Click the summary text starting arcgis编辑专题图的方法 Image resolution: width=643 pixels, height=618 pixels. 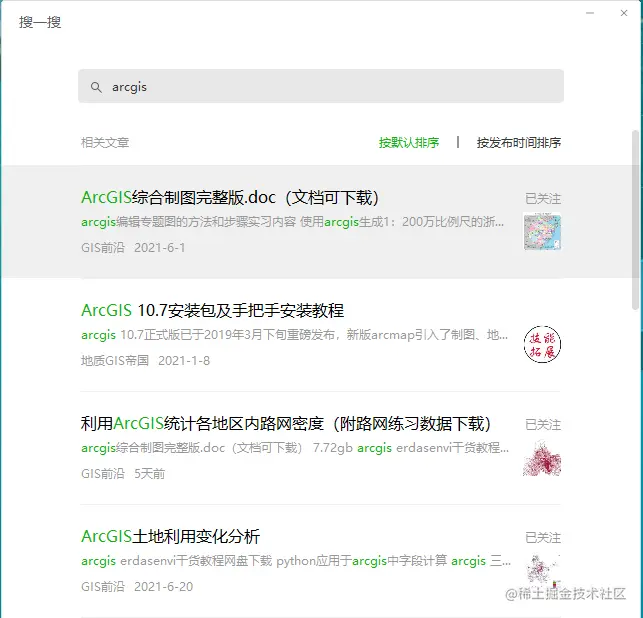[x=293, y=222]
